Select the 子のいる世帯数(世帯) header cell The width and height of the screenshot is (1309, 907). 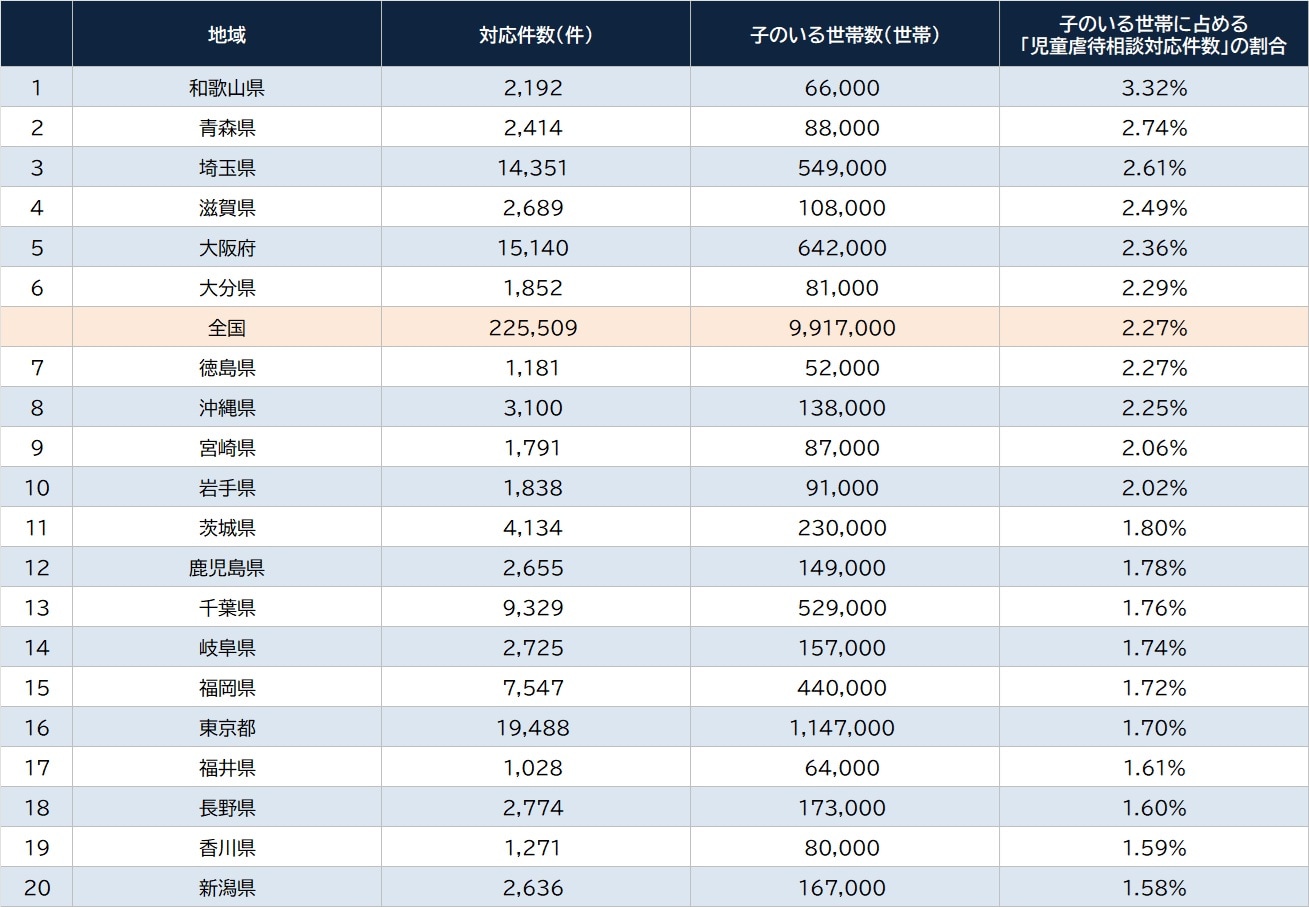coord(844,34)
